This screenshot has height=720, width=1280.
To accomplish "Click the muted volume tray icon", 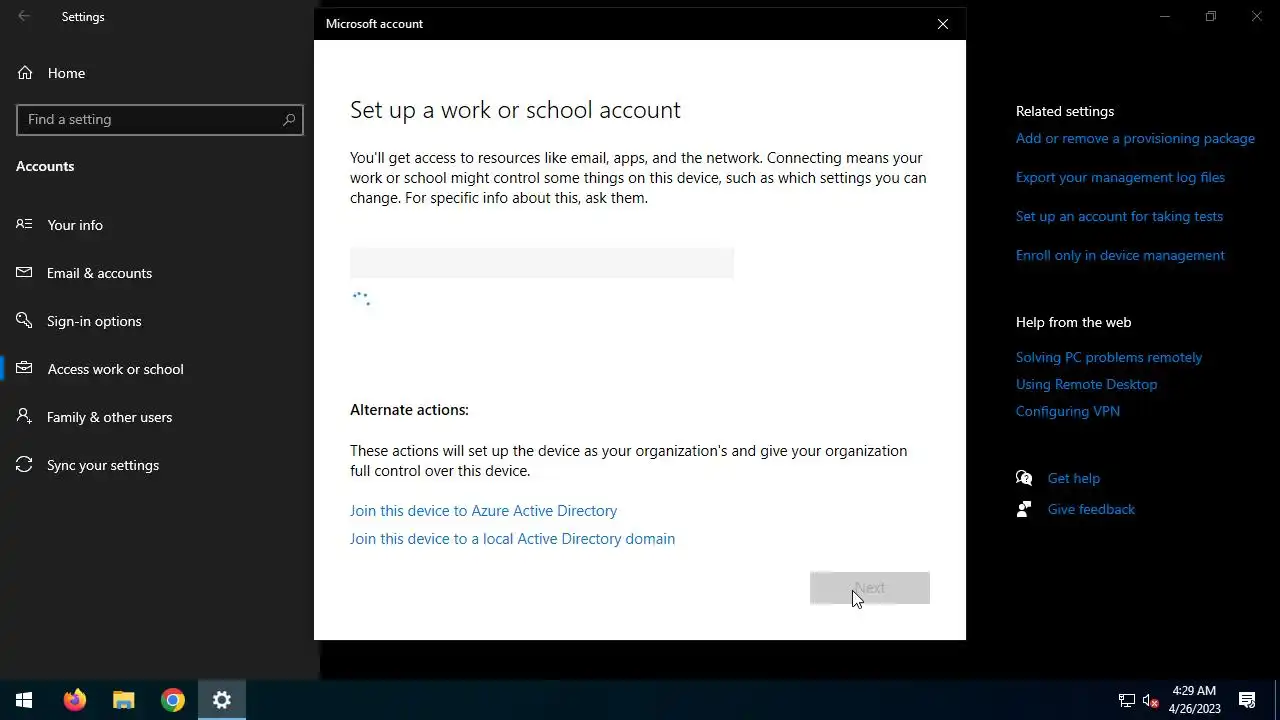I will click(1150, 700).
